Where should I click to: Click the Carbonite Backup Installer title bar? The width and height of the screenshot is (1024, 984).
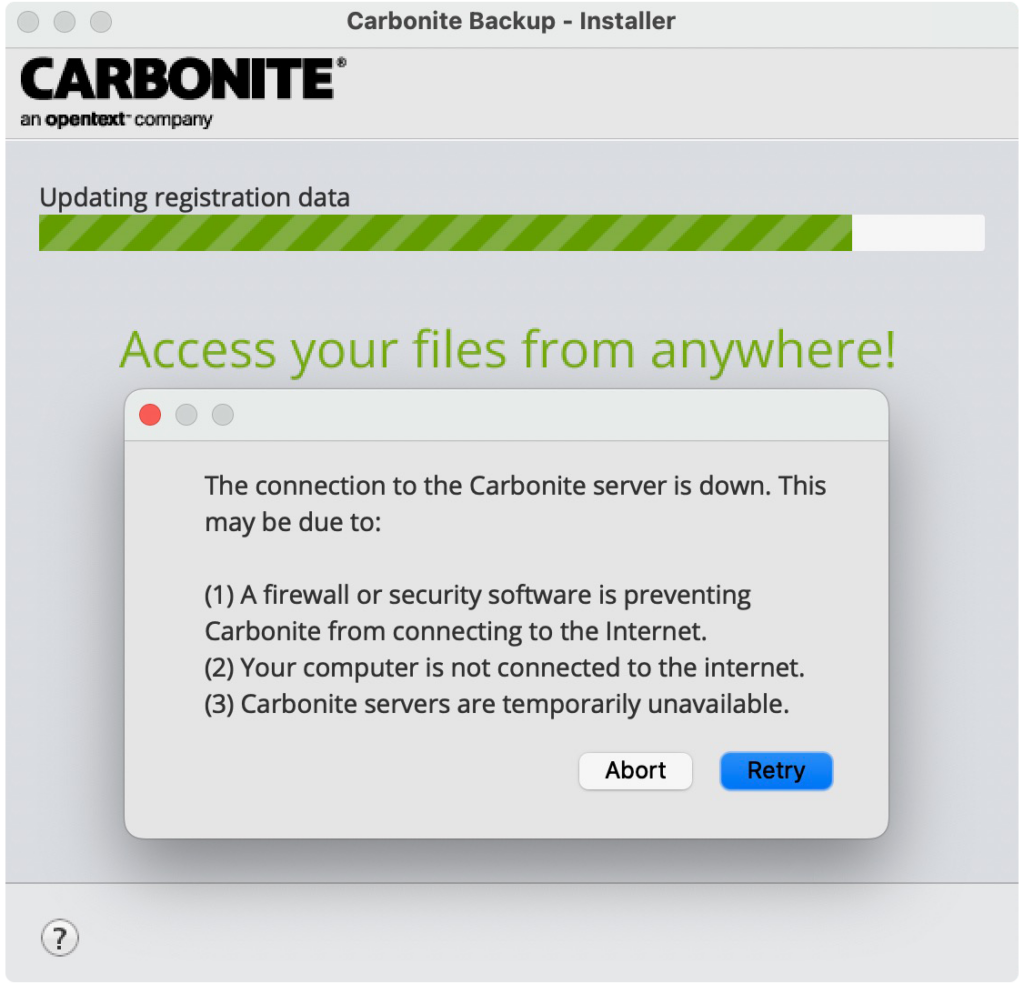510,21
